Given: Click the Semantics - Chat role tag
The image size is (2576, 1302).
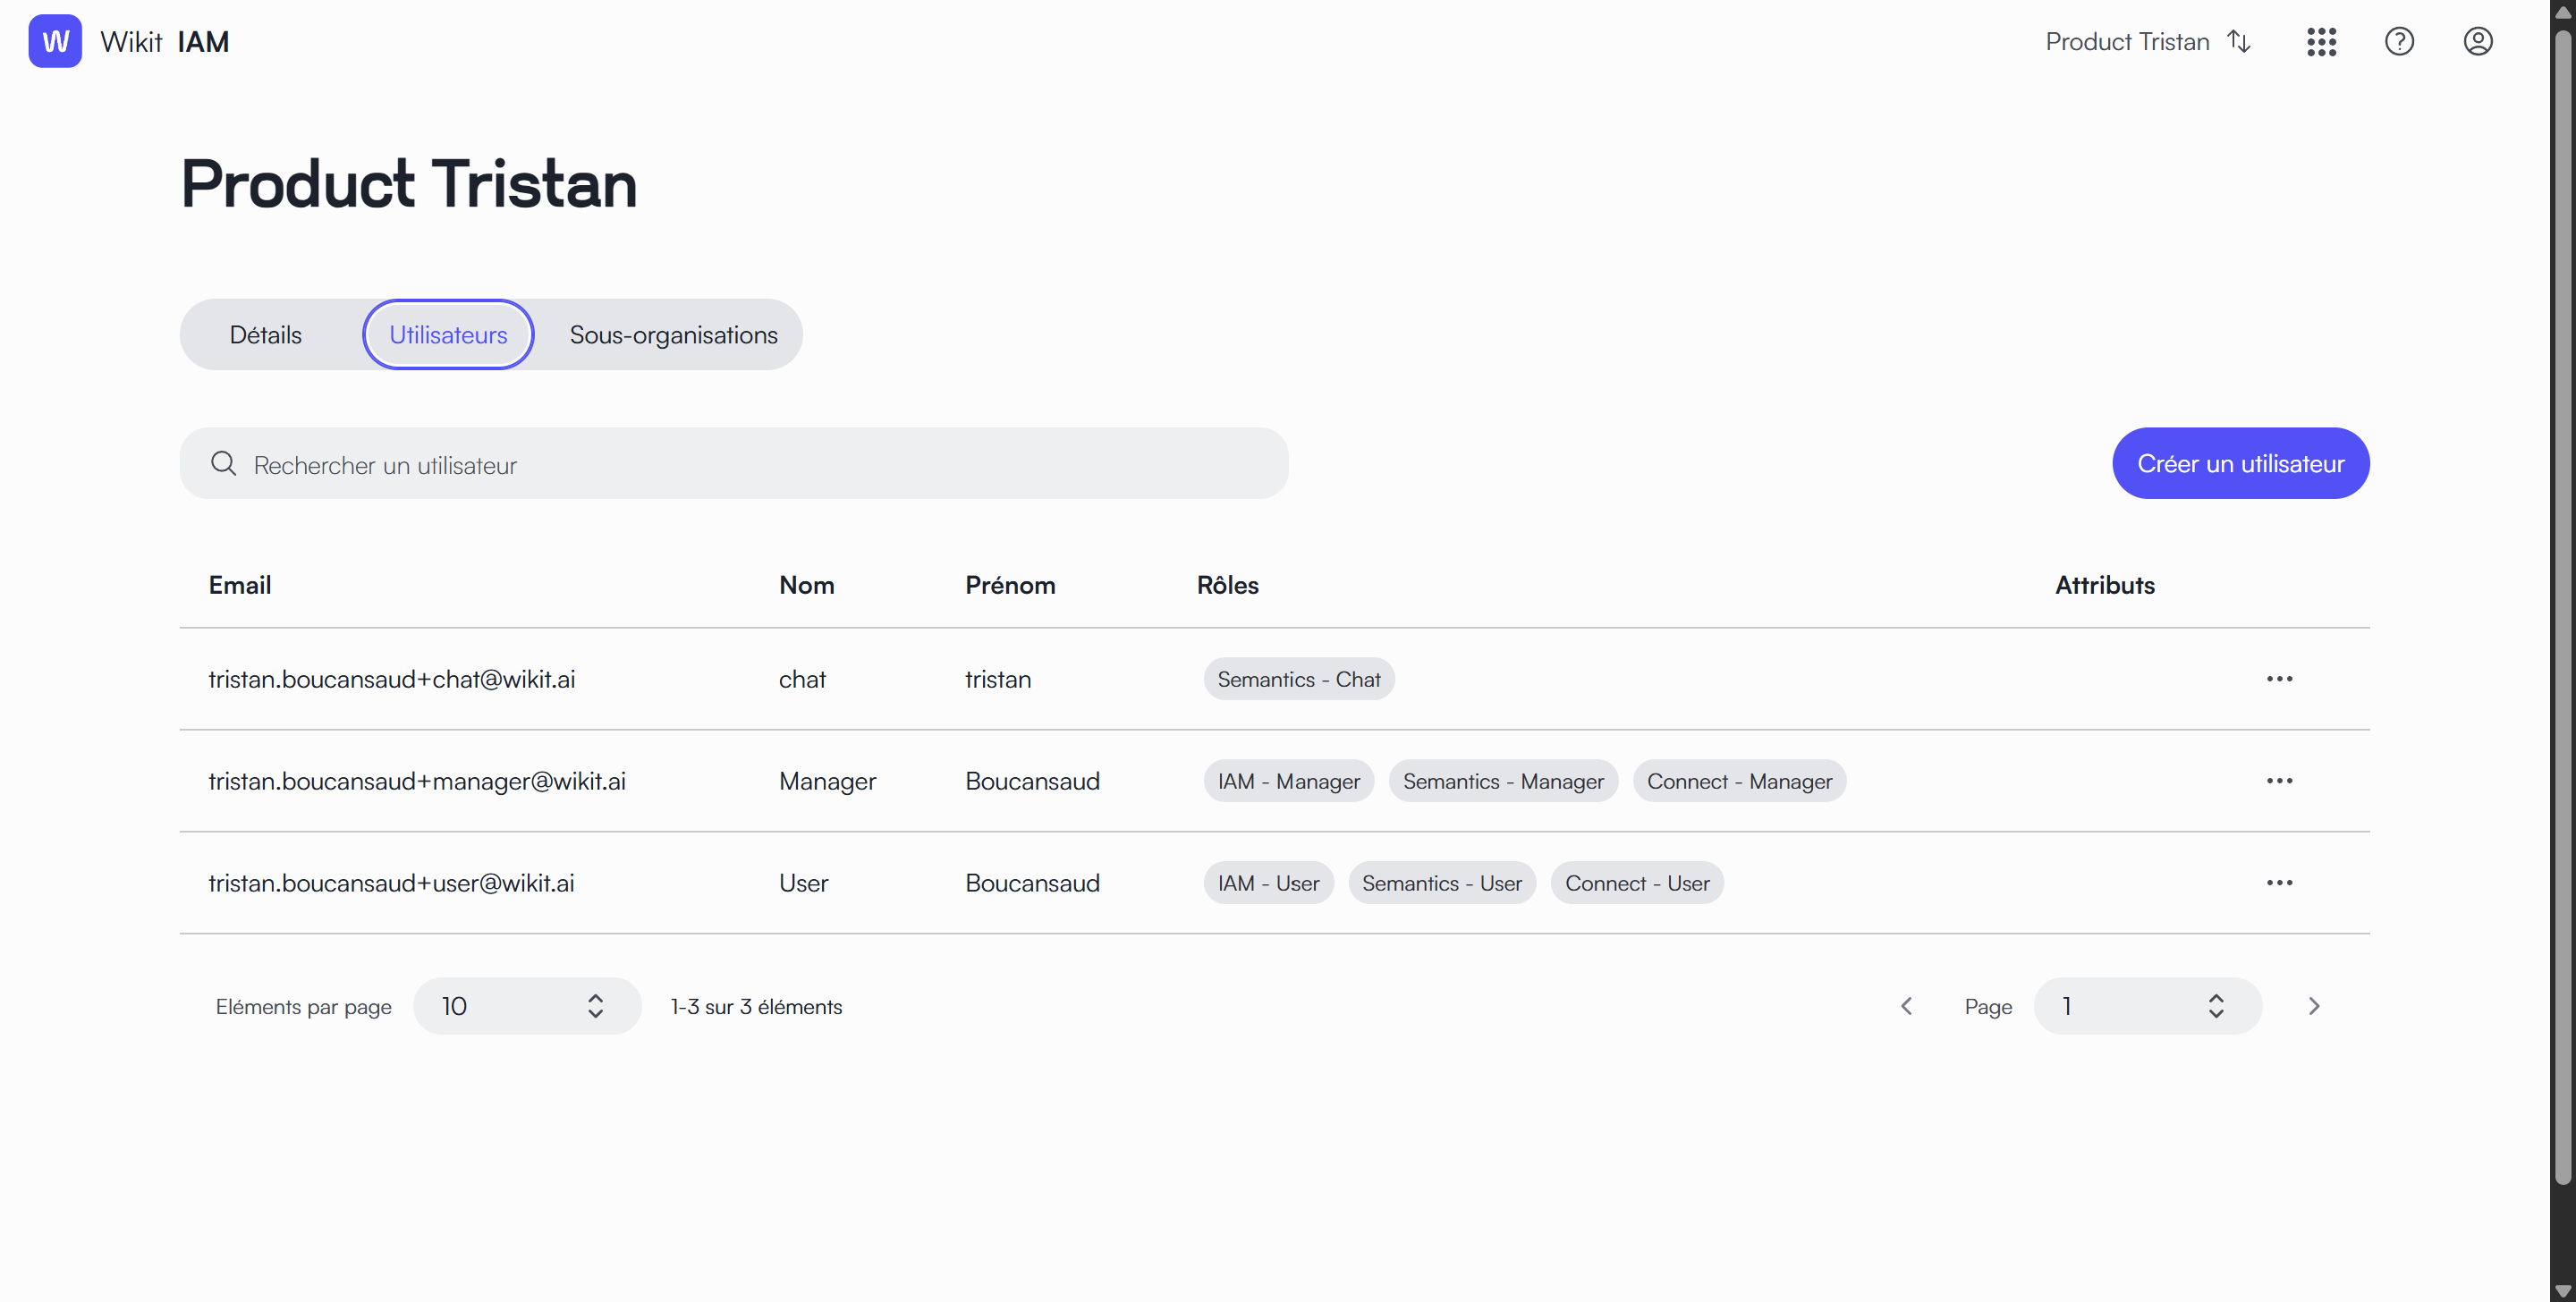Looking at the screenshot, I should click(x=1299, y=679).
